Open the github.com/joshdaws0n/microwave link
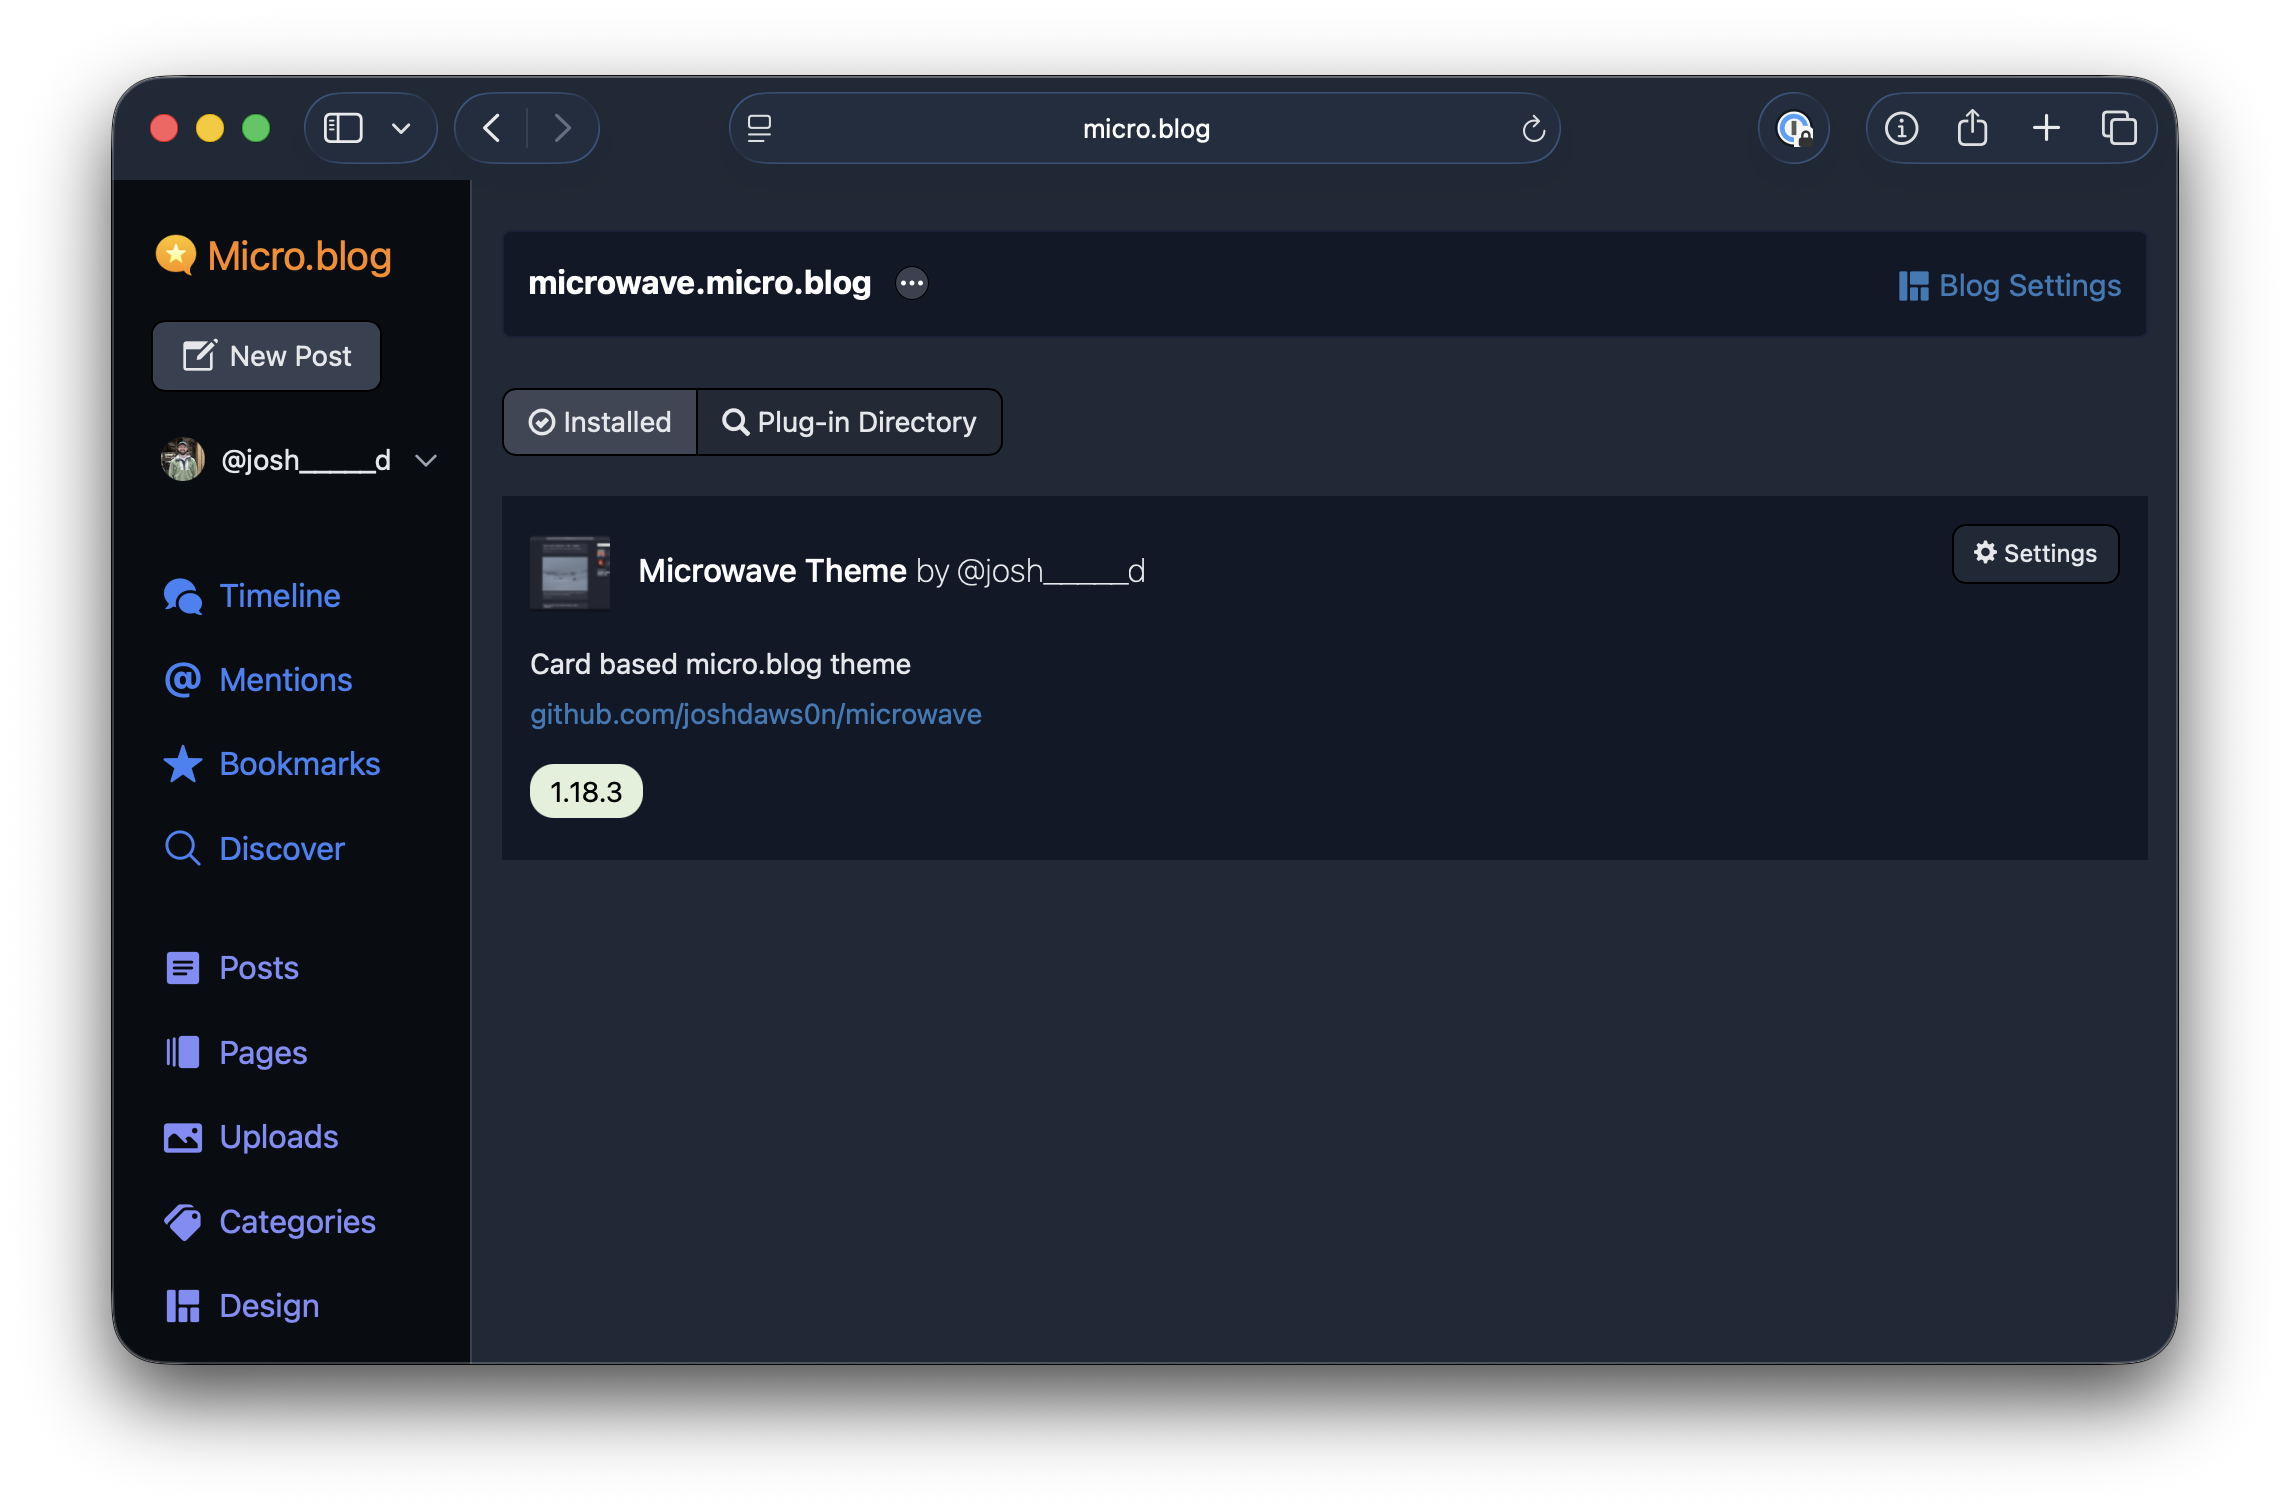 coord(755,714)
